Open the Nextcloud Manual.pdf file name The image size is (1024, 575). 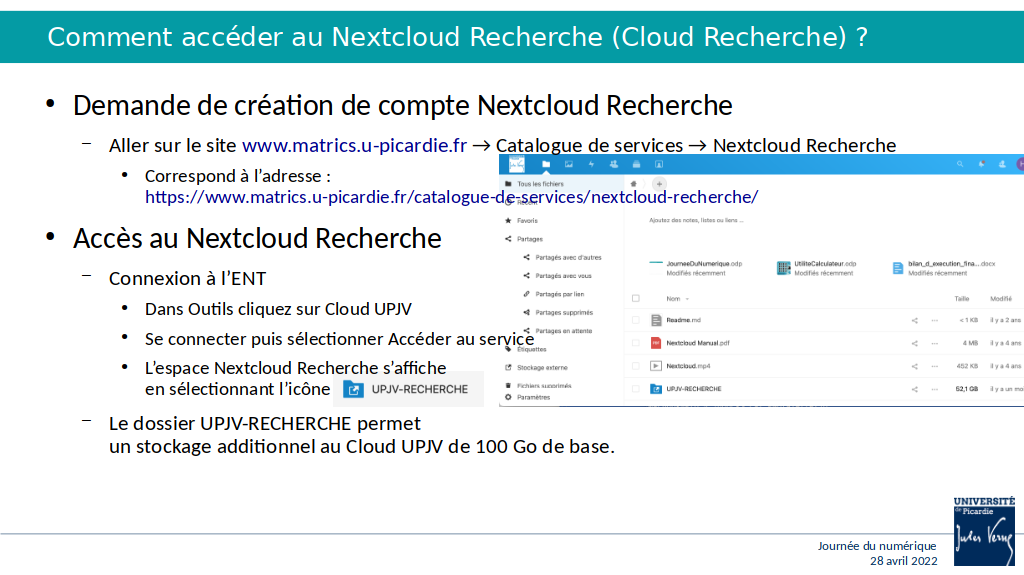[x=697, y=343]
